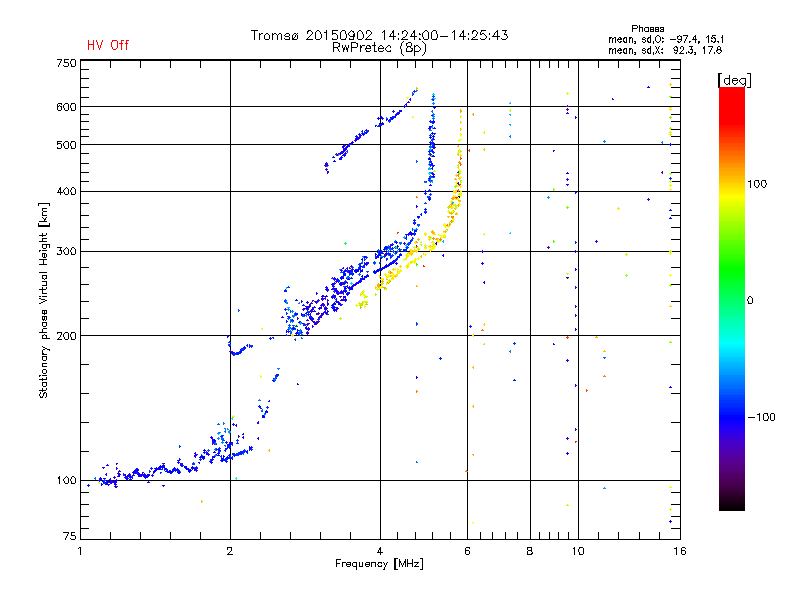The width and height of the screenshot is (800, 600).
Task: Click the frequency axis '6' tick label
Action: click(467, 551)
